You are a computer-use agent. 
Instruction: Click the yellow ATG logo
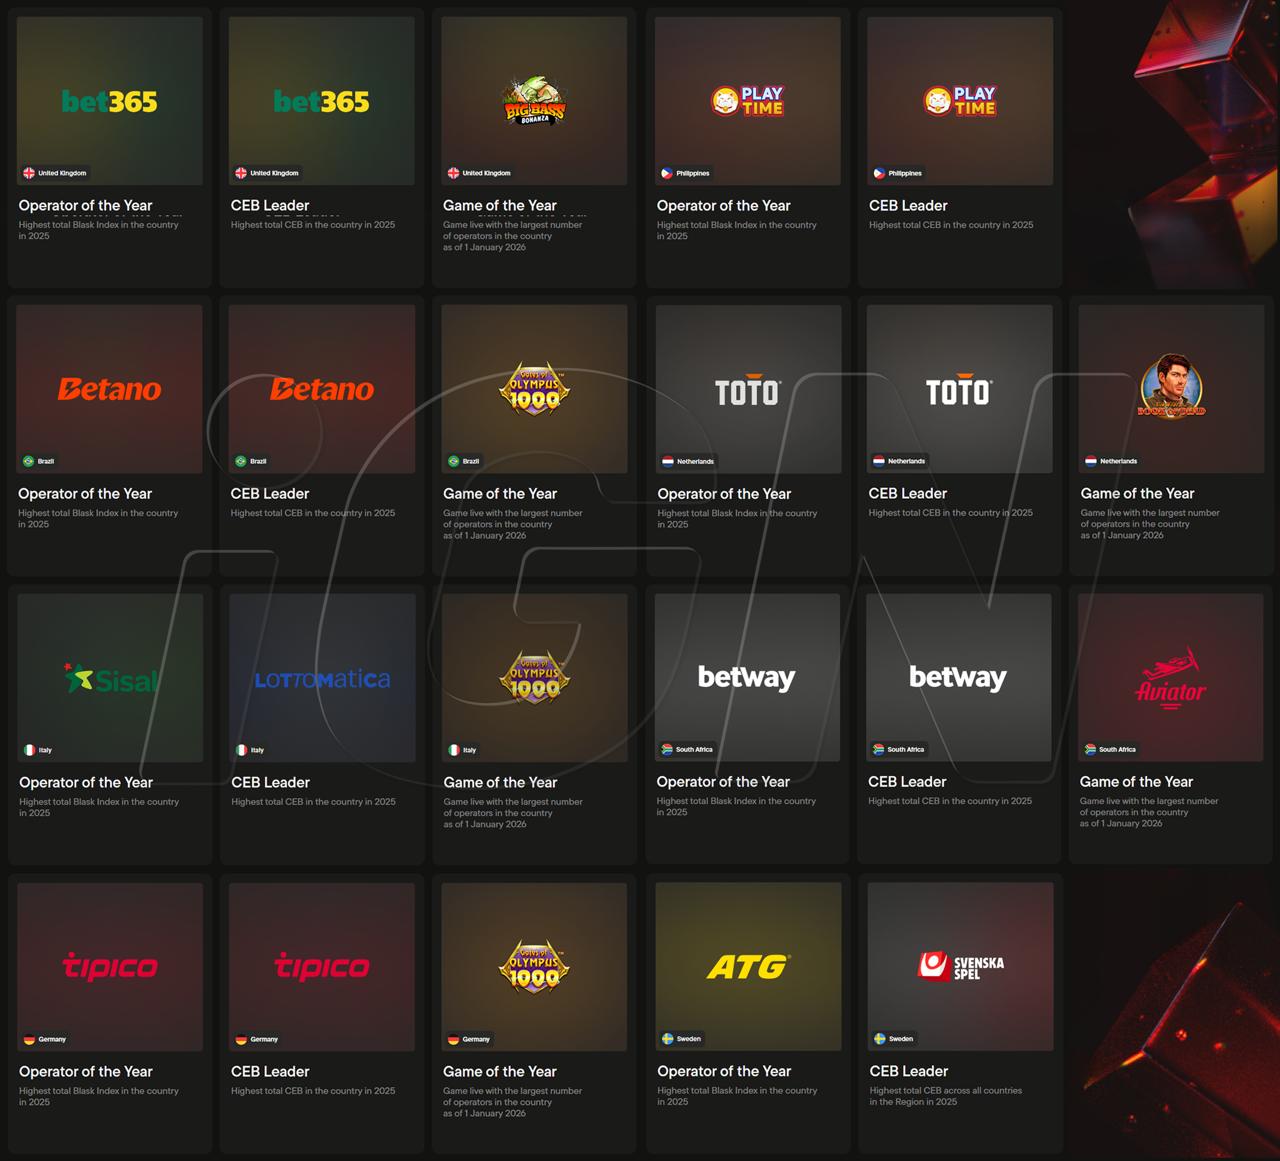click(x=747, y=967)
